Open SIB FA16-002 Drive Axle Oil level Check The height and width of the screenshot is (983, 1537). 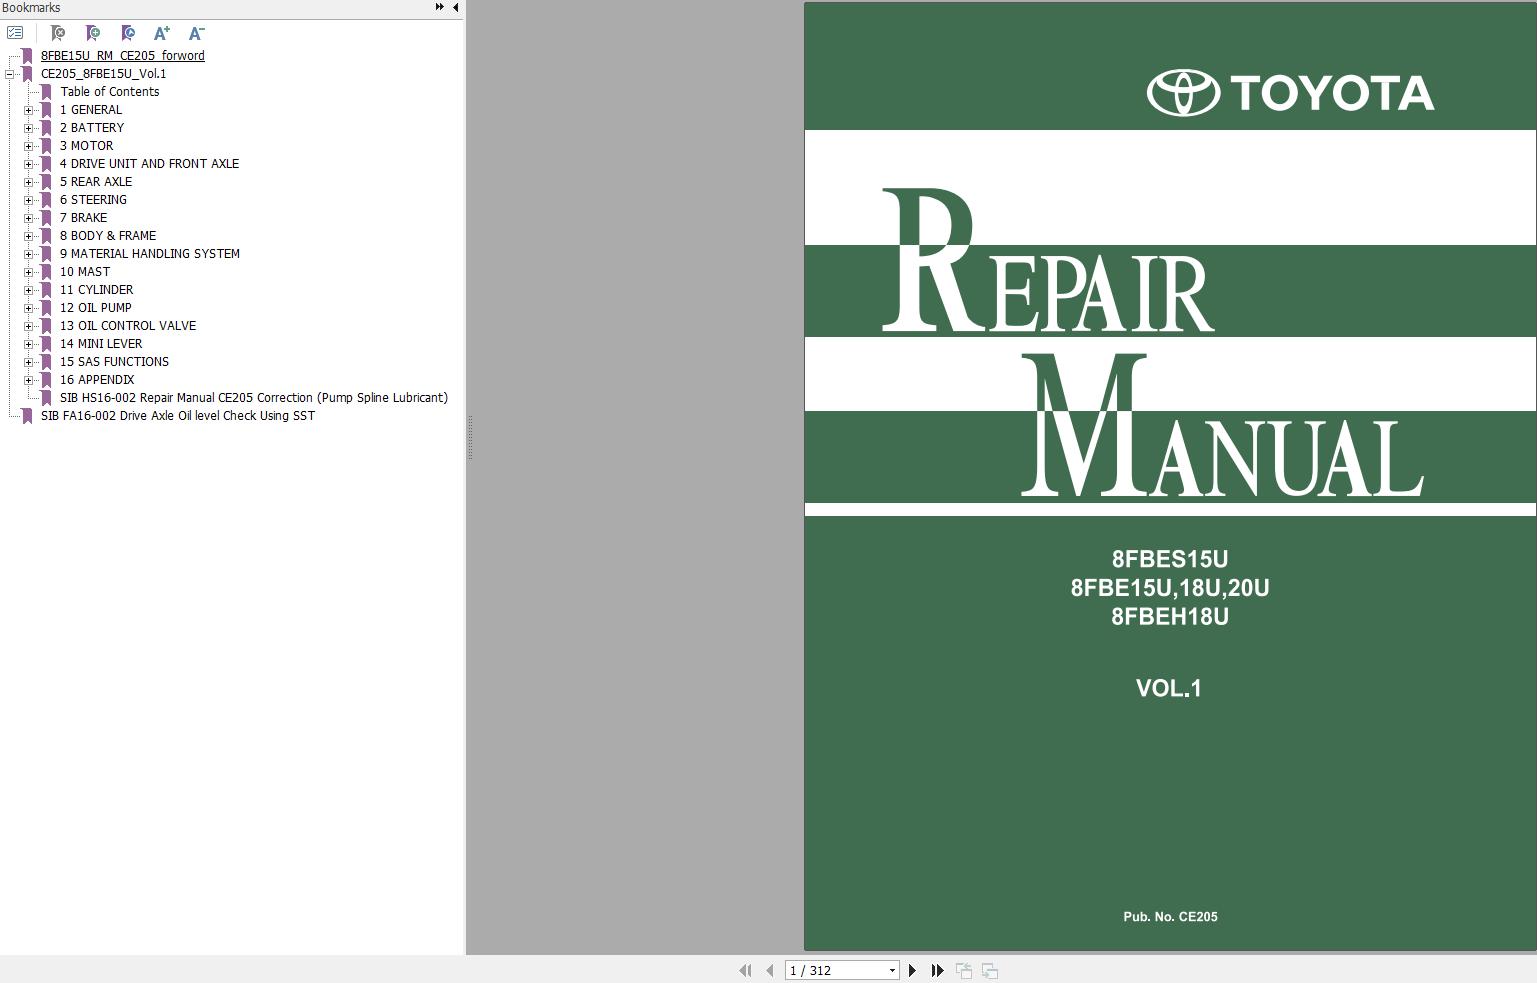pyautogui.click(x=178, y=416)
